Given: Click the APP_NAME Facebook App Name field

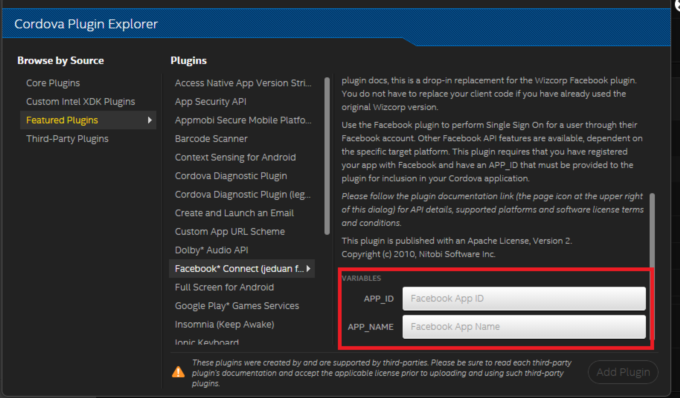Looking at the screenshot, I should (x=524, y=327).
